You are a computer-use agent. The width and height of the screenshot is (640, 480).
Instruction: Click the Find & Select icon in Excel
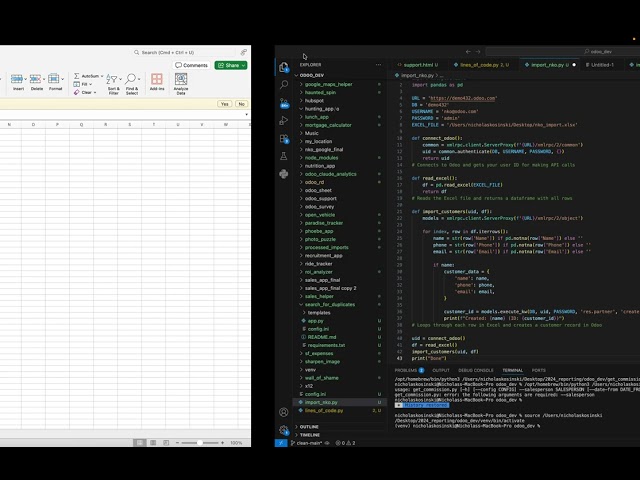tap(131, 79)
